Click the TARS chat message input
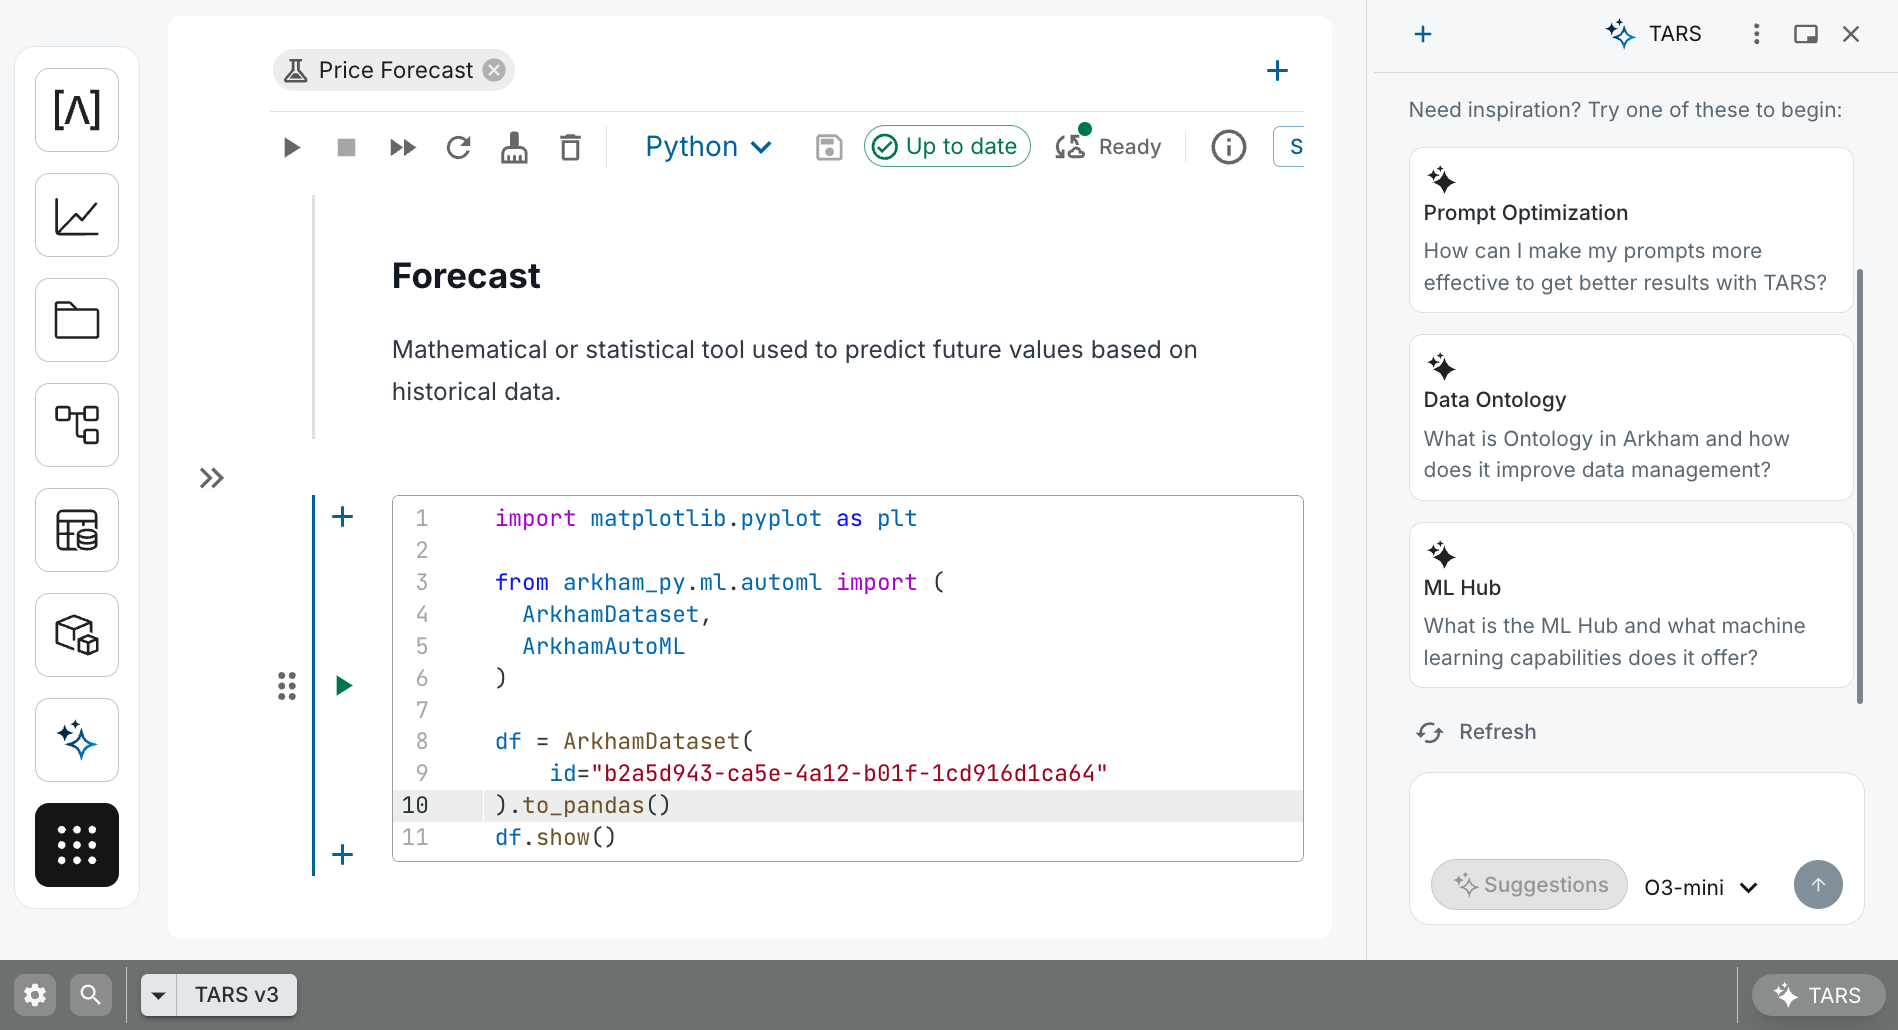Image resolution: width=1898 pixels, height=1030 pixels. [1636, 815]
